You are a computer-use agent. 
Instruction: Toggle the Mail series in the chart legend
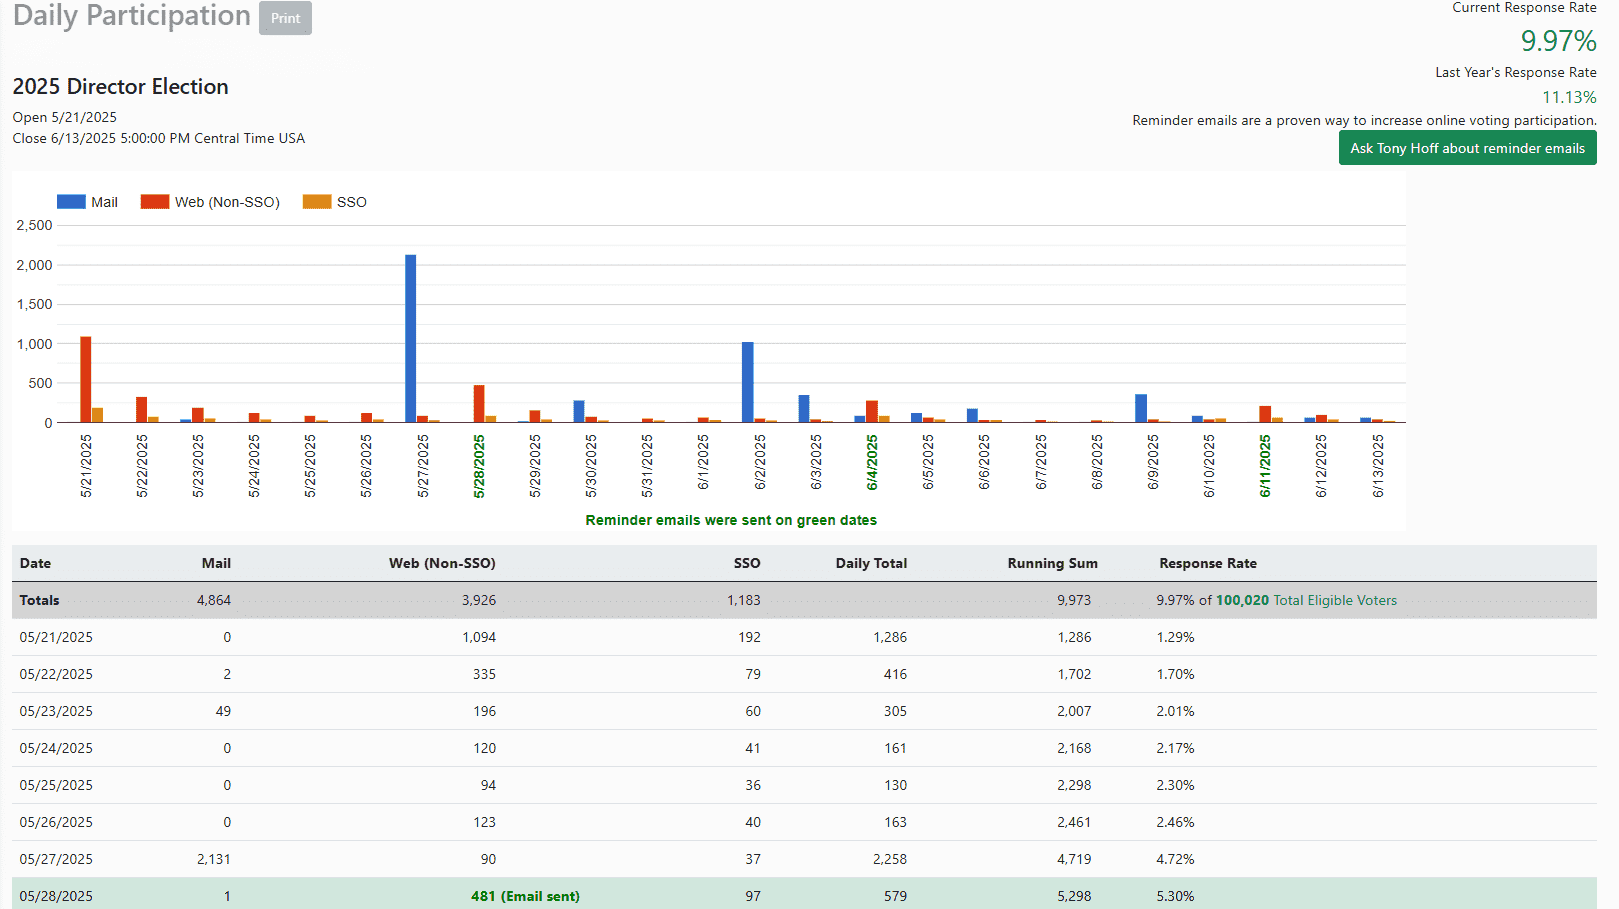pos(103,201)
